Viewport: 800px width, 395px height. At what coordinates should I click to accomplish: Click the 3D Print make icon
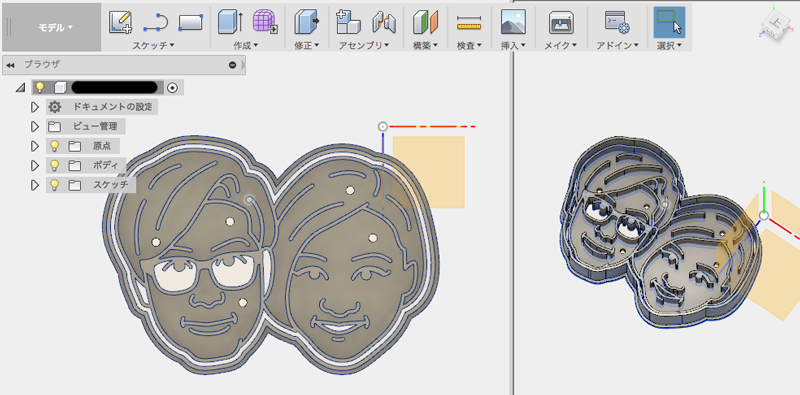click(561, 22)
